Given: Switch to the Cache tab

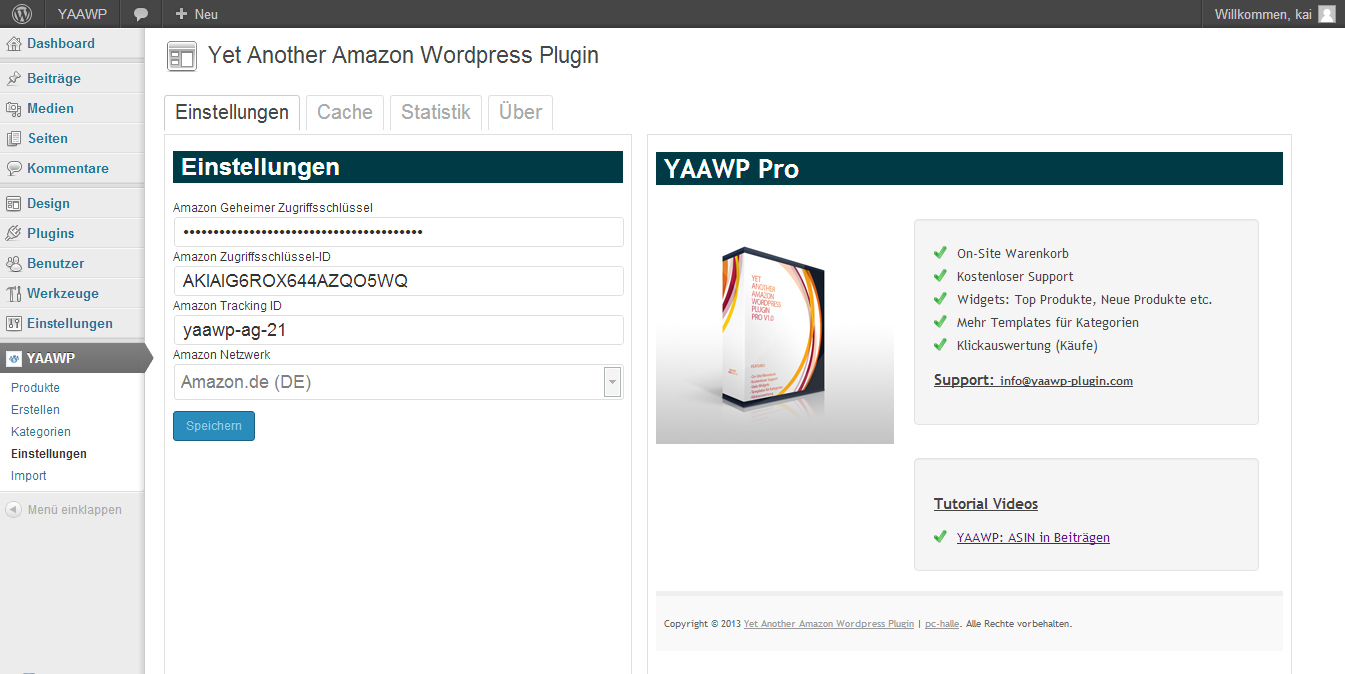Looking at the screenshot, I should tap(345, 113).
